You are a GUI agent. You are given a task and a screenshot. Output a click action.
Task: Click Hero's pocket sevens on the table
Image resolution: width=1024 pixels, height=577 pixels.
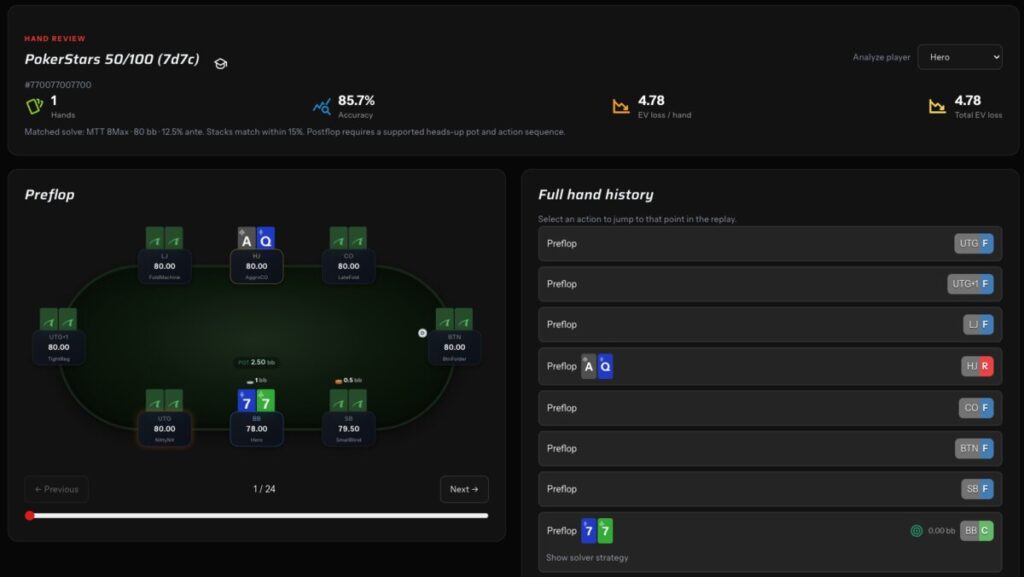point(256,401)
